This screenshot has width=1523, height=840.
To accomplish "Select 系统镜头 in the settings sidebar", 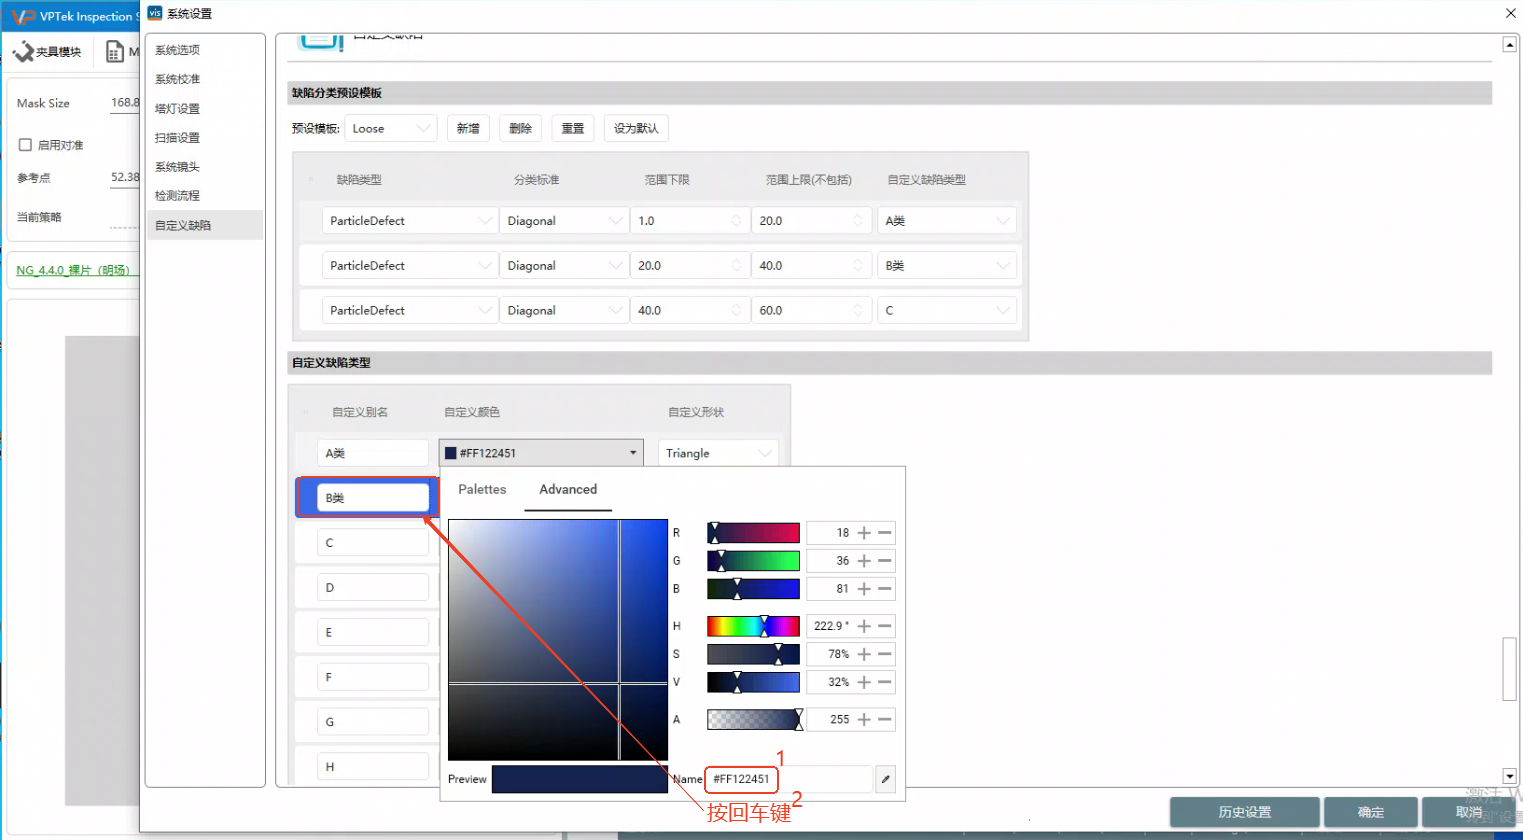I will [x=204, y=167].
